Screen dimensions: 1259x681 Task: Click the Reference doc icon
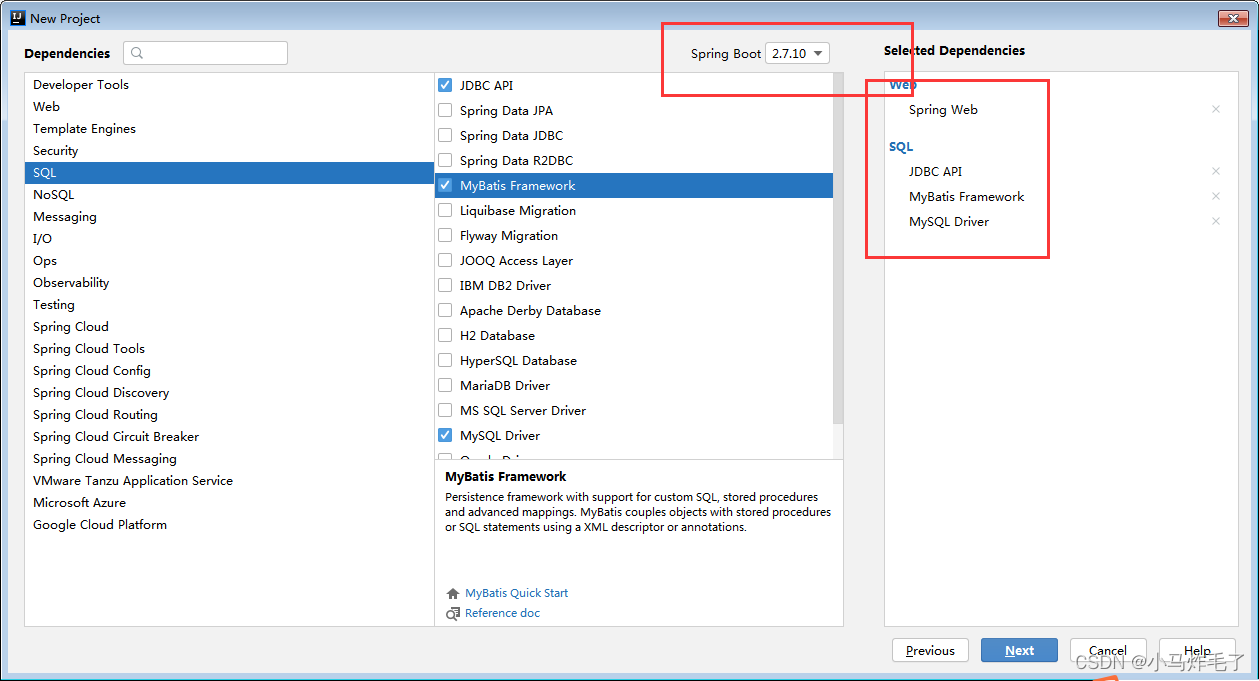pyautogui.click(x=453, y=614)
